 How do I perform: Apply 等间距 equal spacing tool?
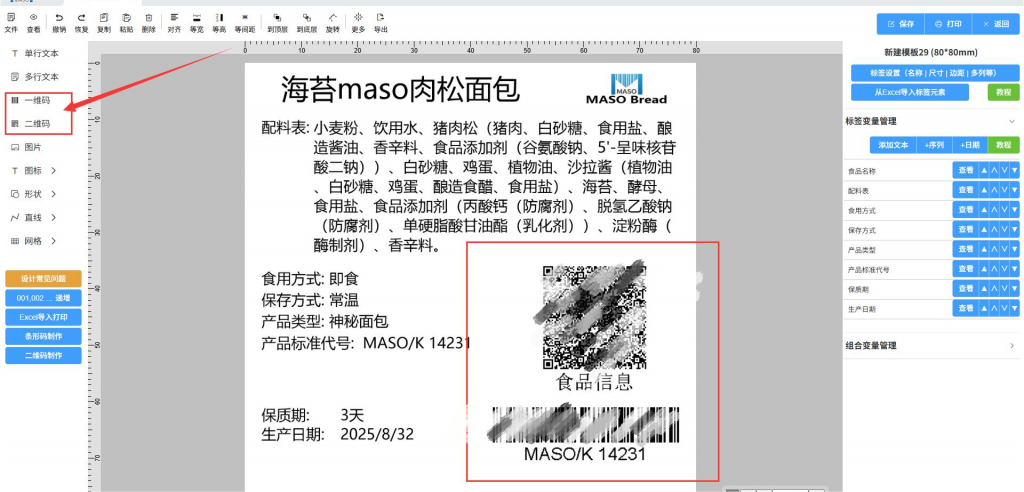[x=245, y=23]
